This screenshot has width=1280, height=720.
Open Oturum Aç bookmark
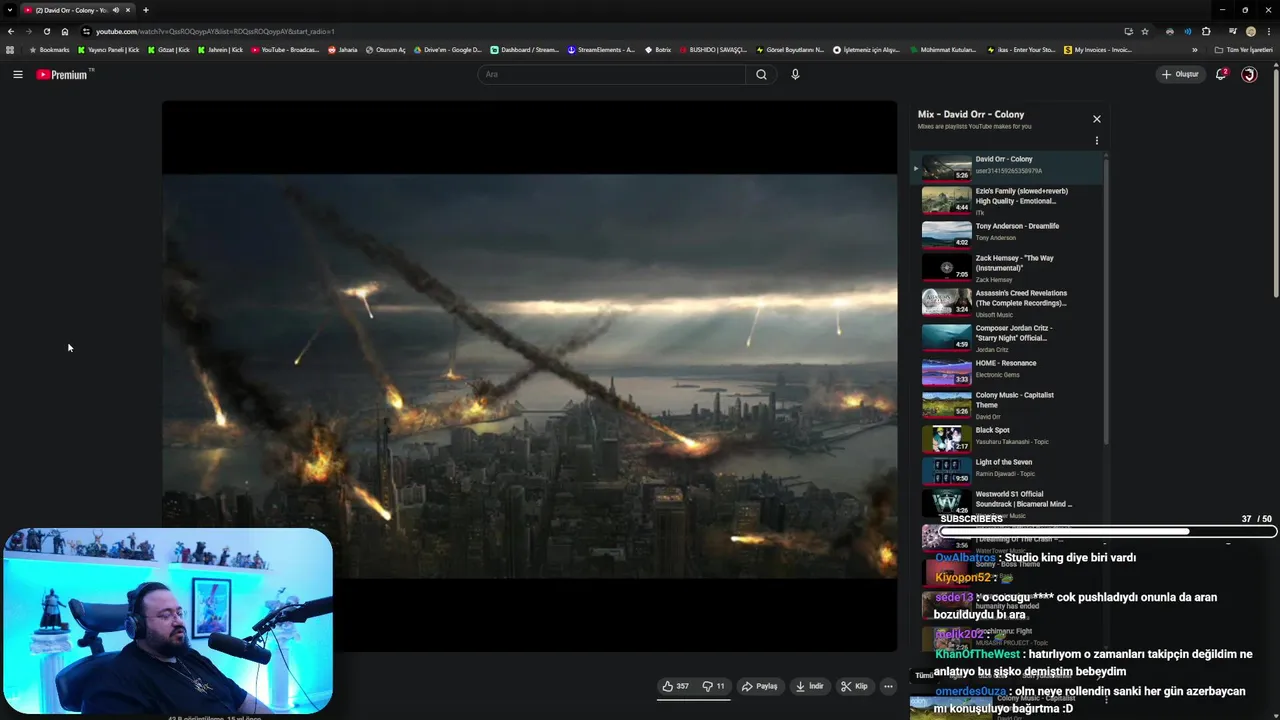point(385,49)
